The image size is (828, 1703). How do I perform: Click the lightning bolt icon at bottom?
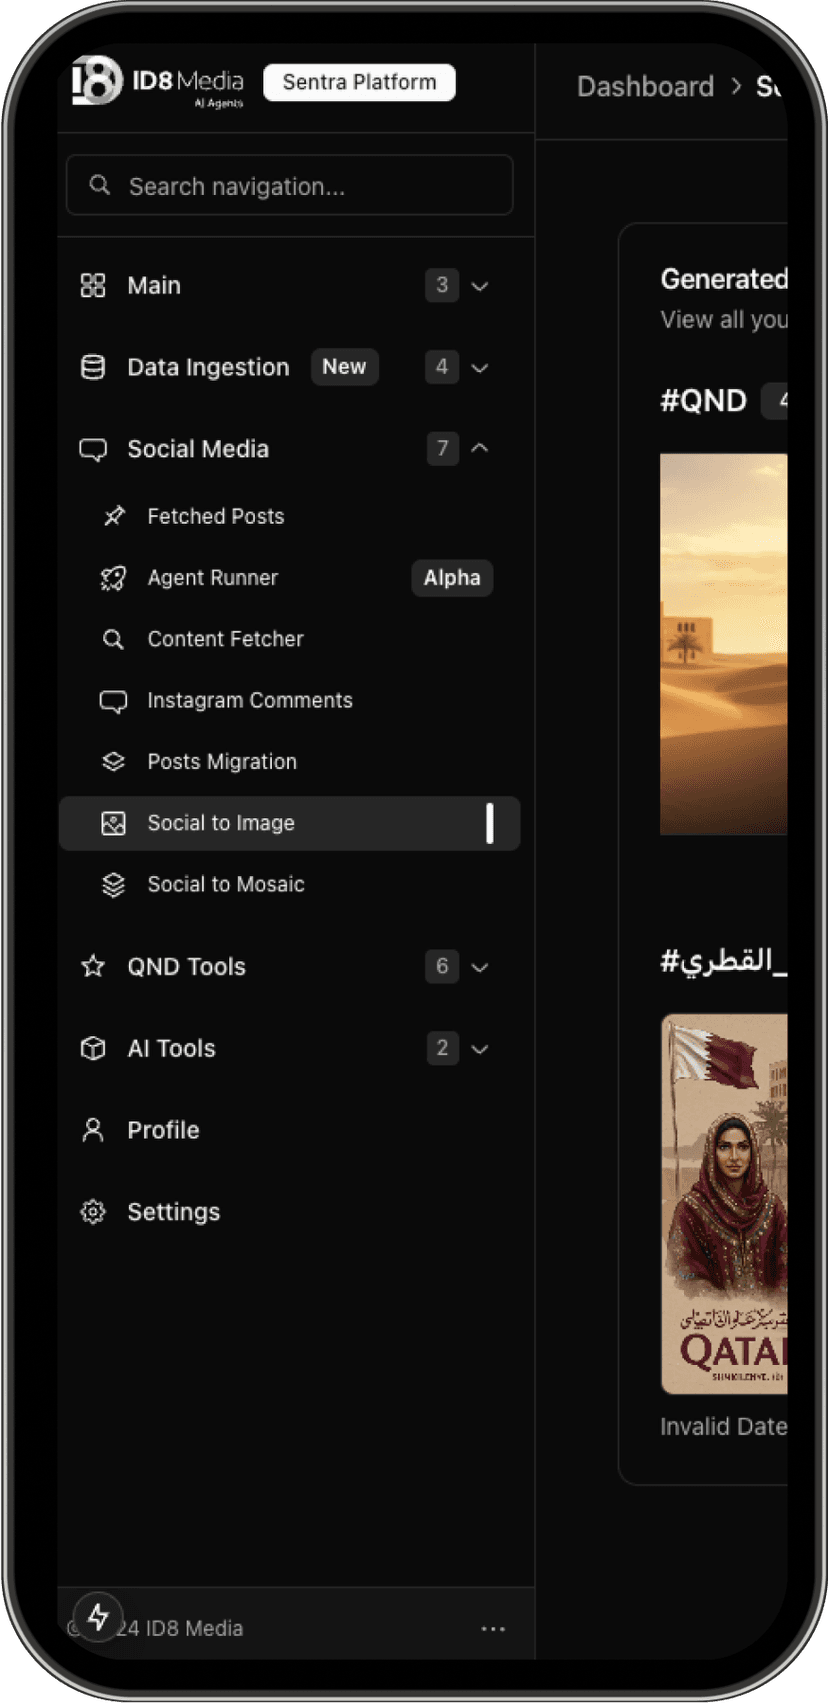[x=98, y=1617]
